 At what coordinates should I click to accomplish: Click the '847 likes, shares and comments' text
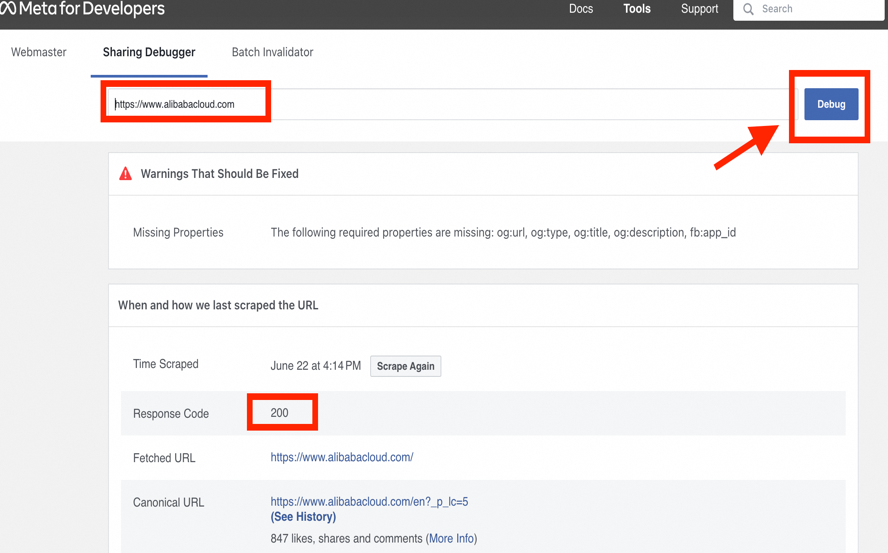[347, 538]
